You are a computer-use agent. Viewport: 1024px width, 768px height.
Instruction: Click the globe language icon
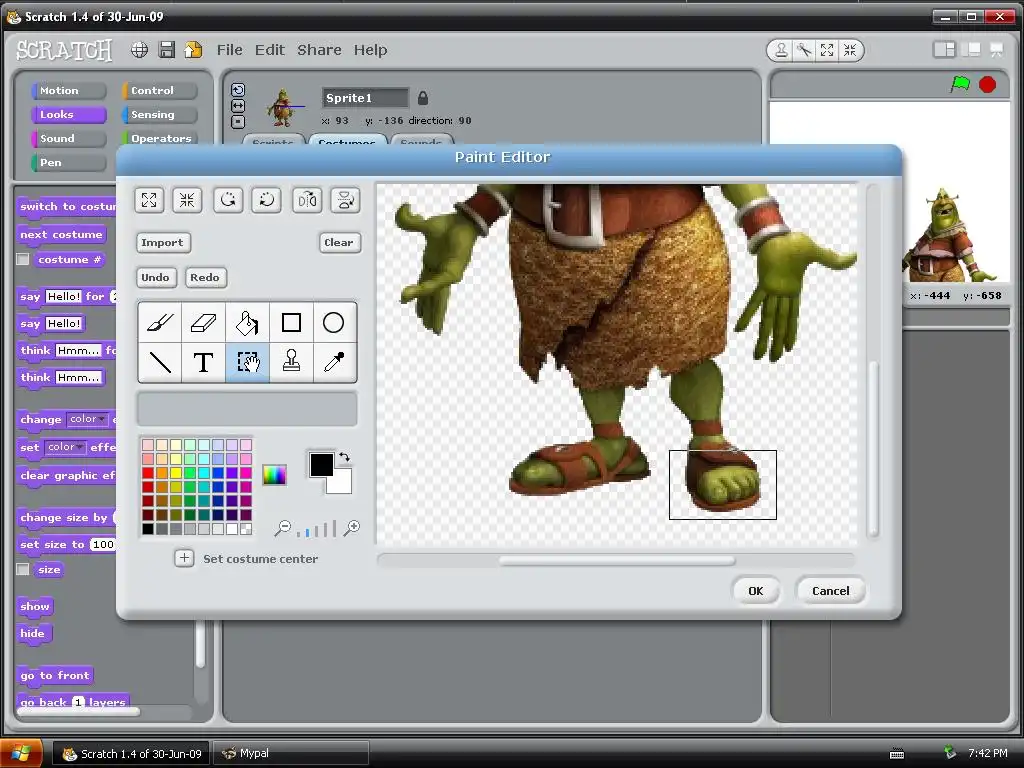point(139,50)
